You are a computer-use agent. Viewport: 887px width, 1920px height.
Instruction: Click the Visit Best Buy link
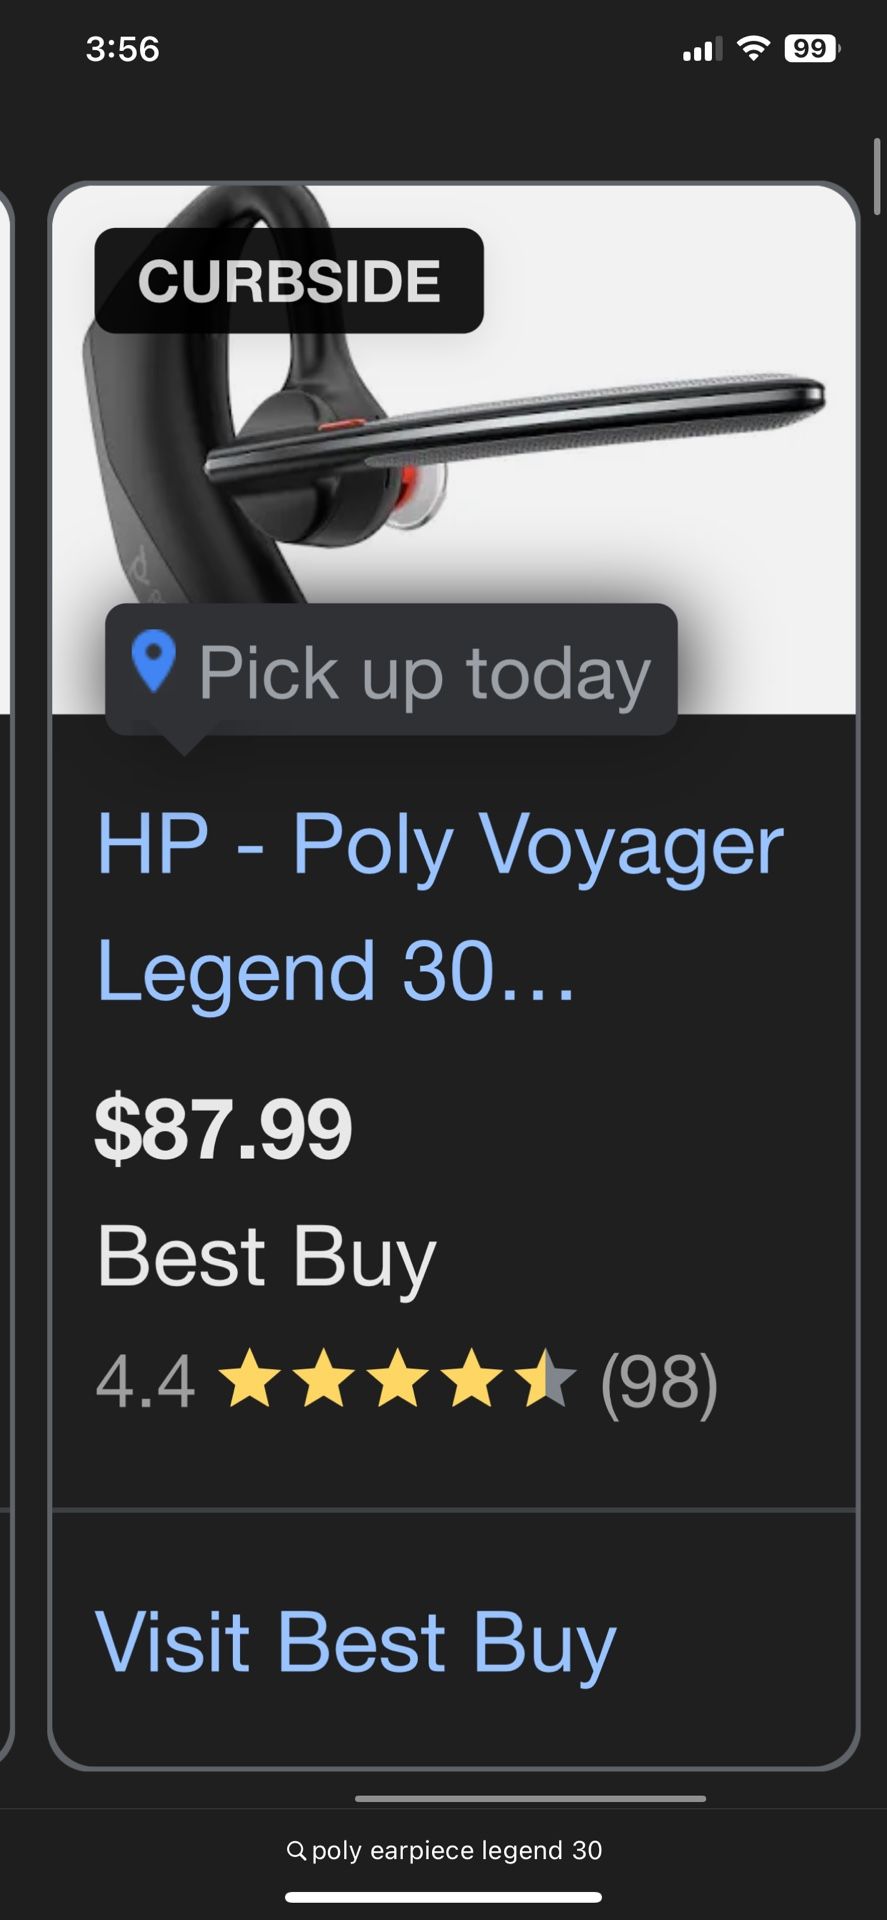point(355,1642)
